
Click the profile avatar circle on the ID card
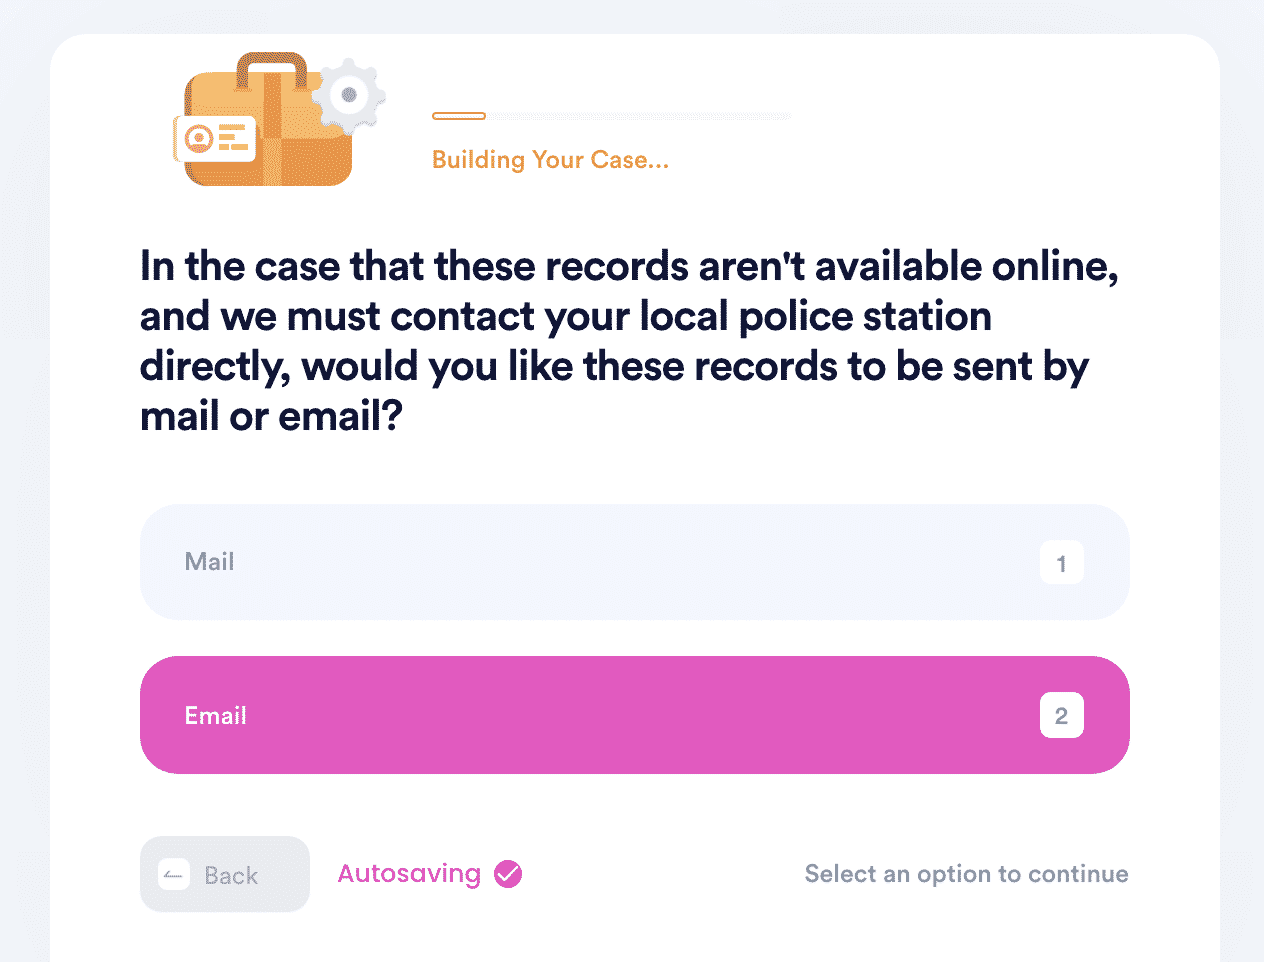point(199,138)
